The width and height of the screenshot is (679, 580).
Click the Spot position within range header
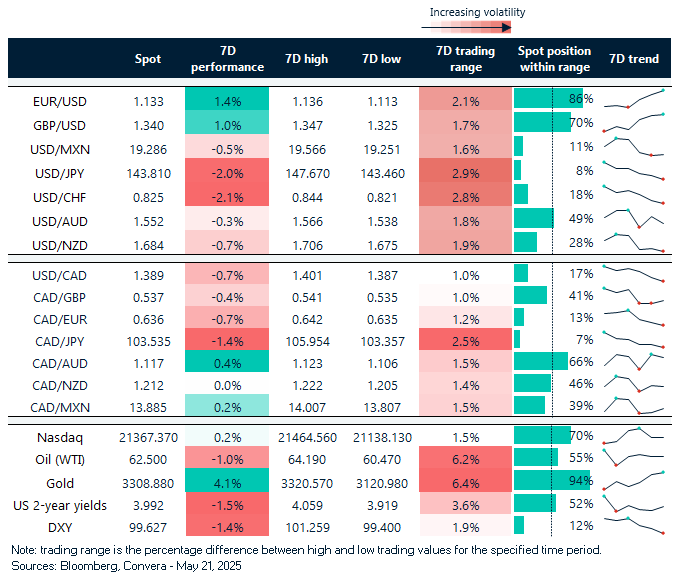pos(554,59)
